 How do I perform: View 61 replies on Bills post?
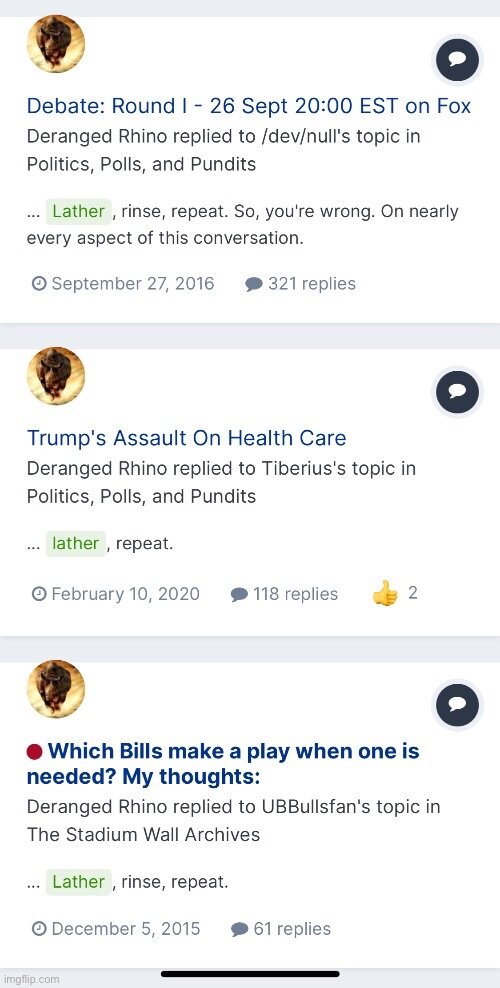[x=281, y=929]
